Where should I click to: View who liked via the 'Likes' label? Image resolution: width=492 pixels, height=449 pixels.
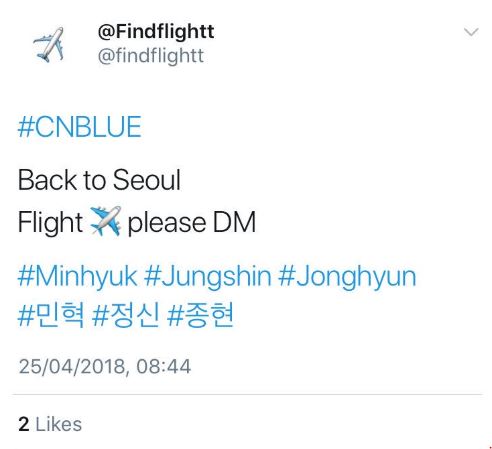[58, 424]
